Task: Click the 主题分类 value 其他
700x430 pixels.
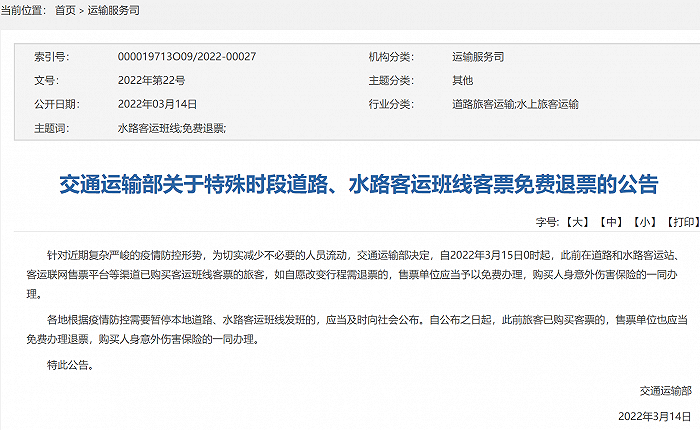Action: coord(462,80)
